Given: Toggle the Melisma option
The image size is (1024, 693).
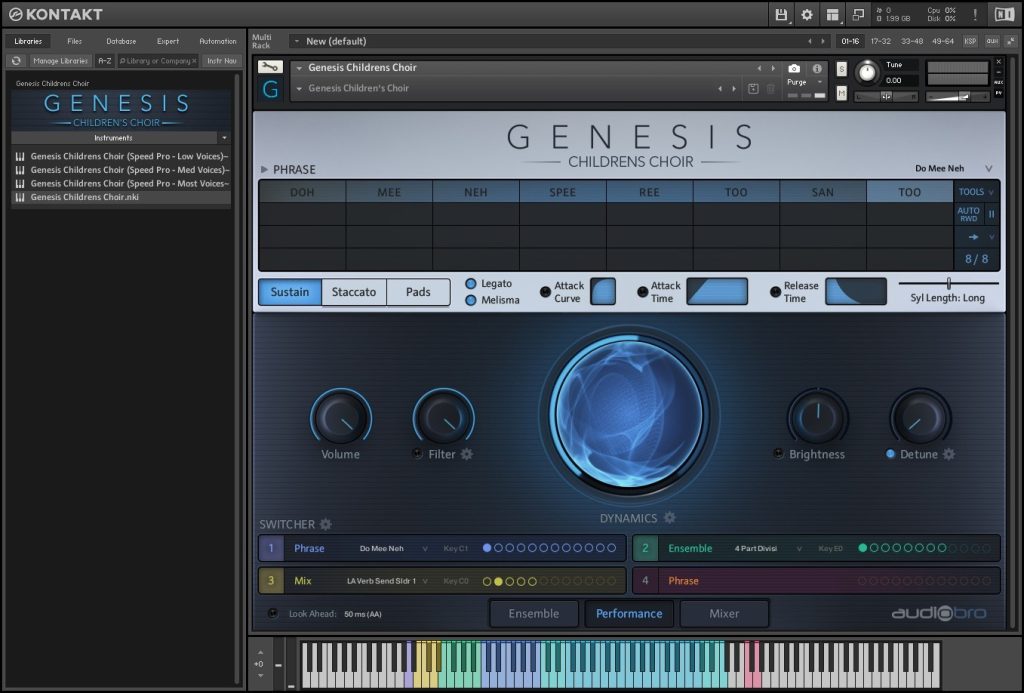Looking at the screenshot, I should point(471,300).
